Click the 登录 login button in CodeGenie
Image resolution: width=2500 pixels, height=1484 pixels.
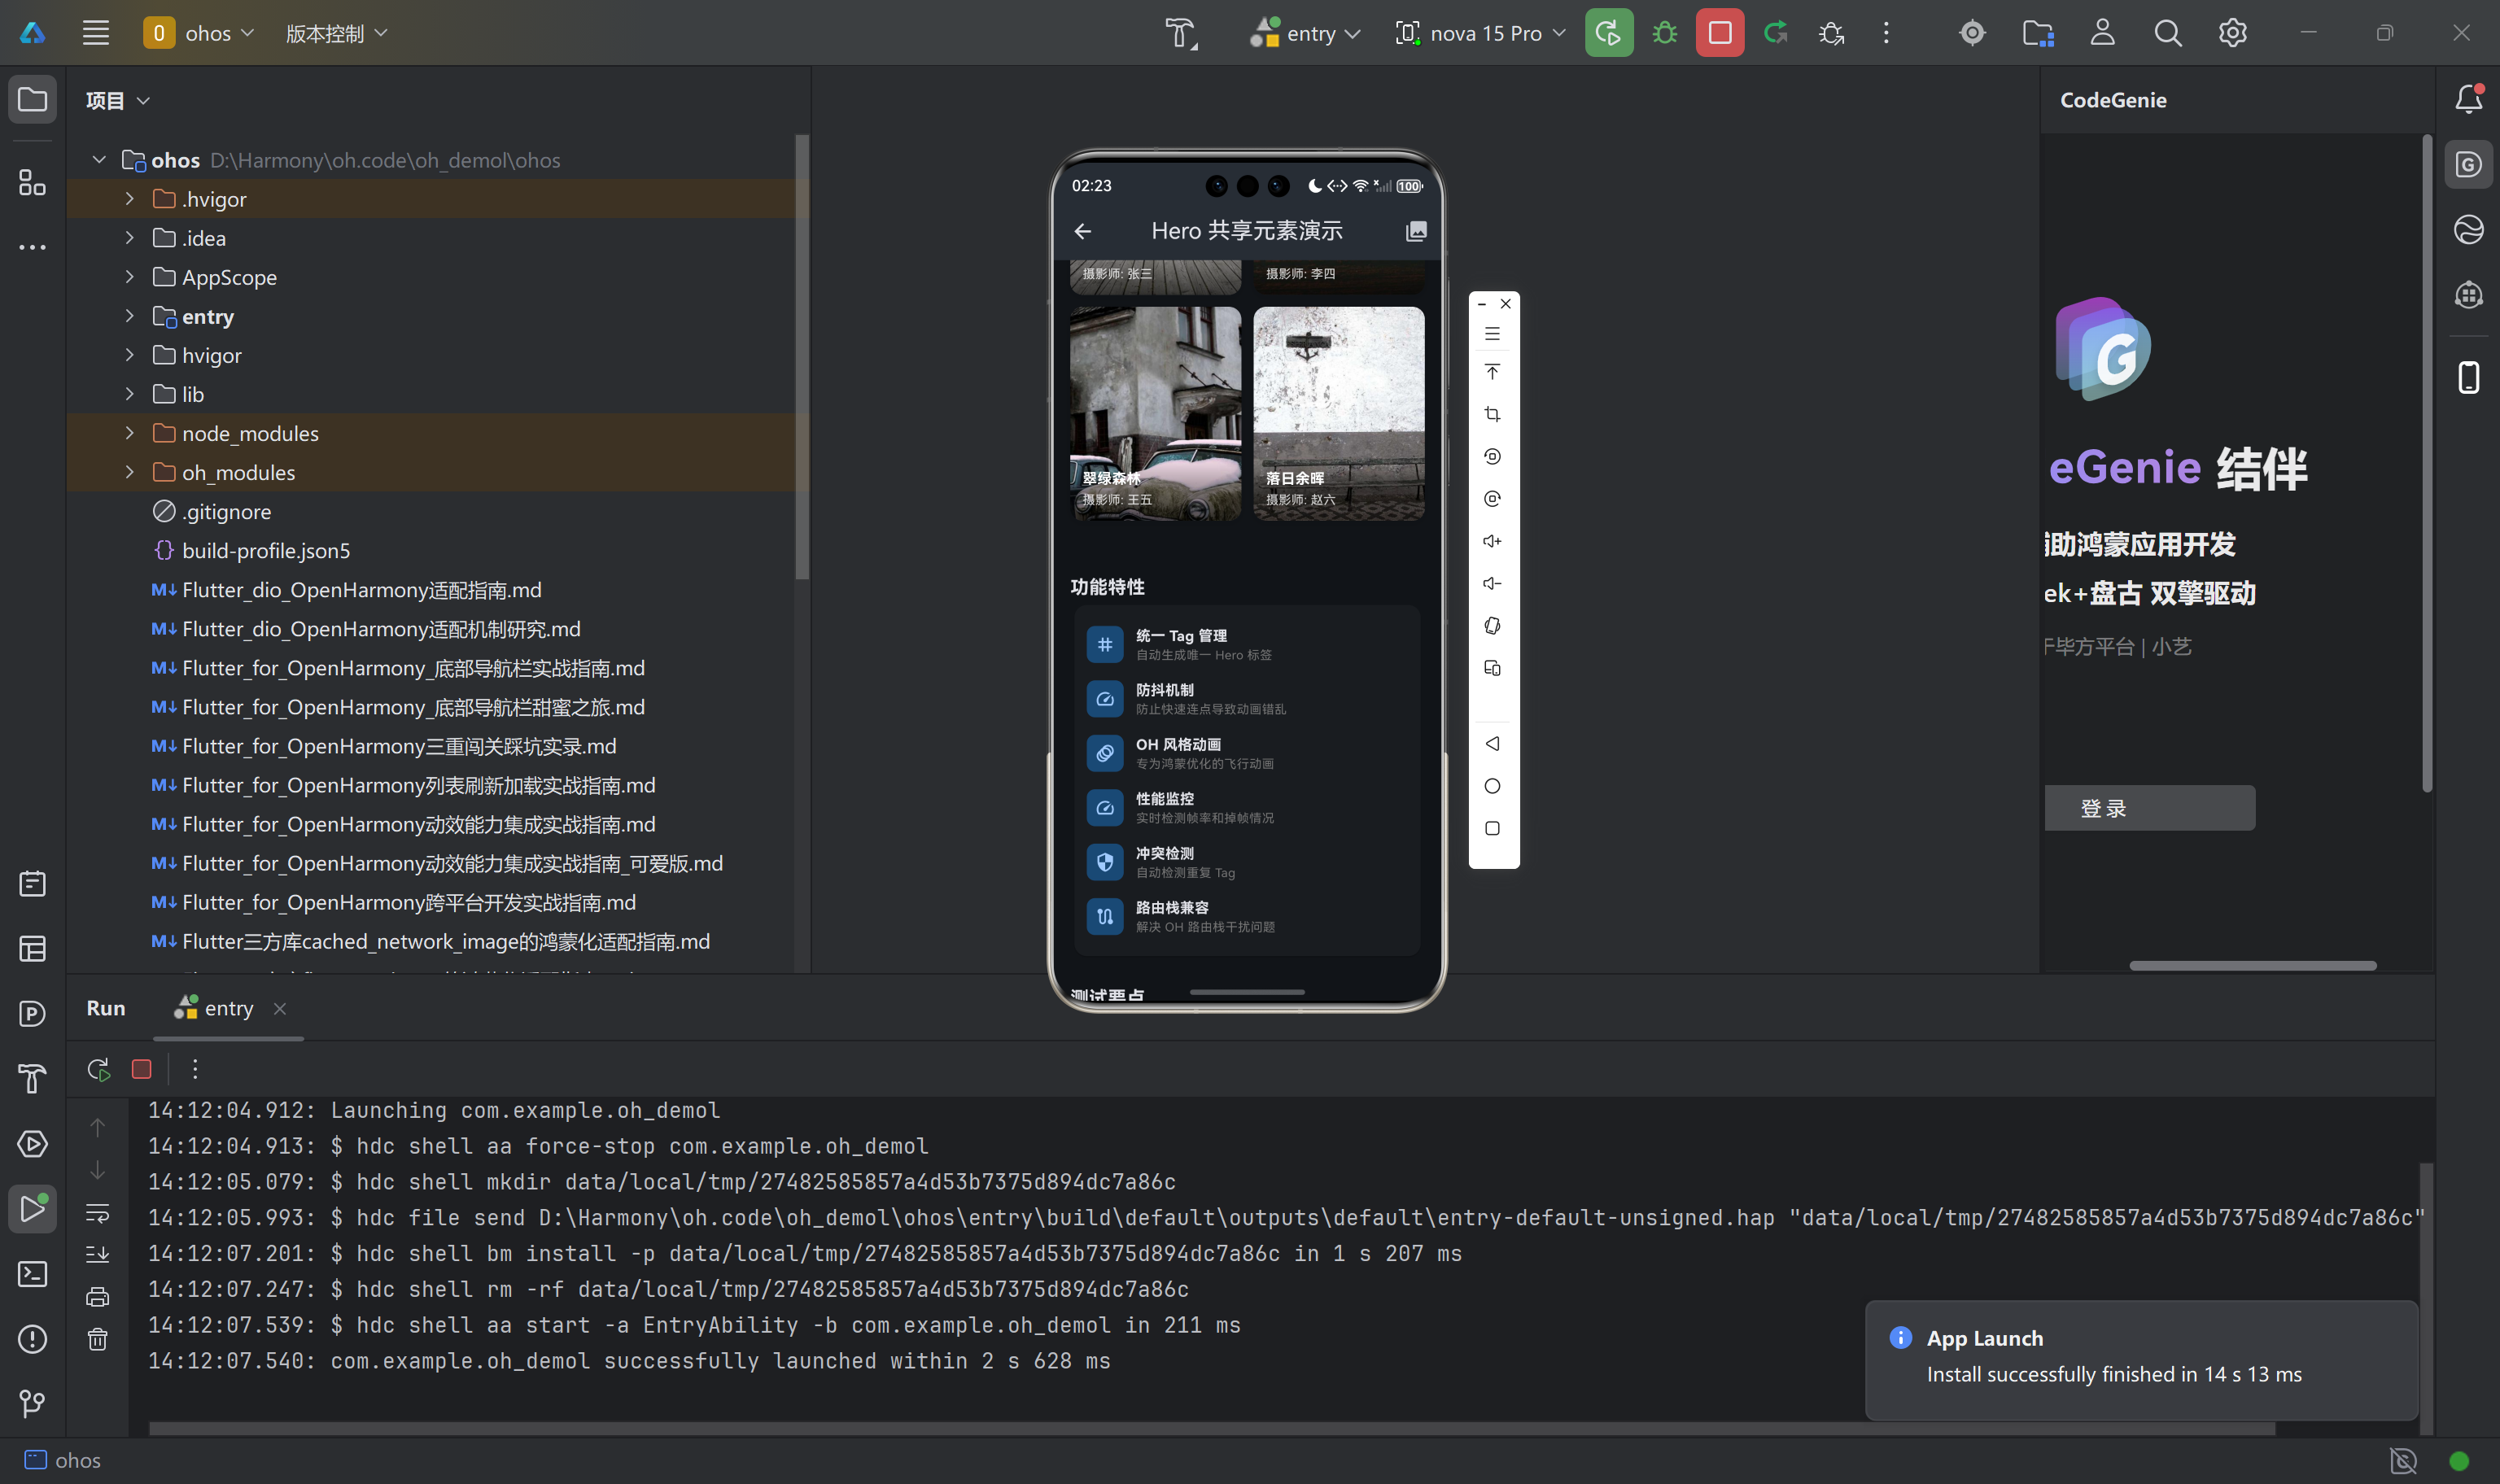(x=2149, y=808)
